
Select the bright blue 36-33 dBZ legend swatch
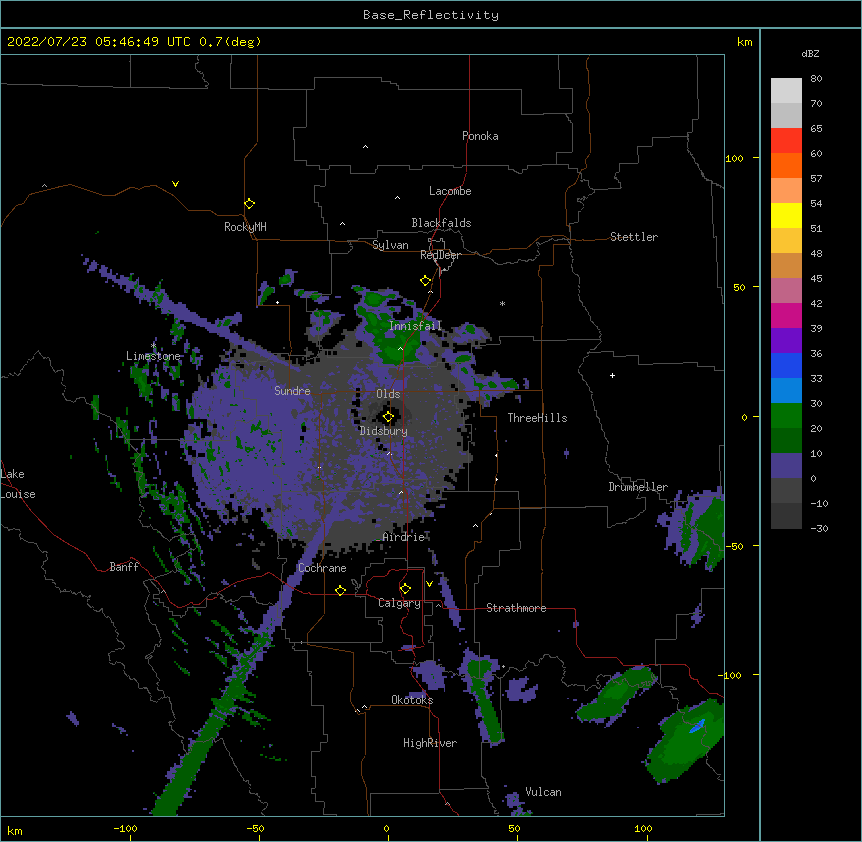(x=786, y=365)
